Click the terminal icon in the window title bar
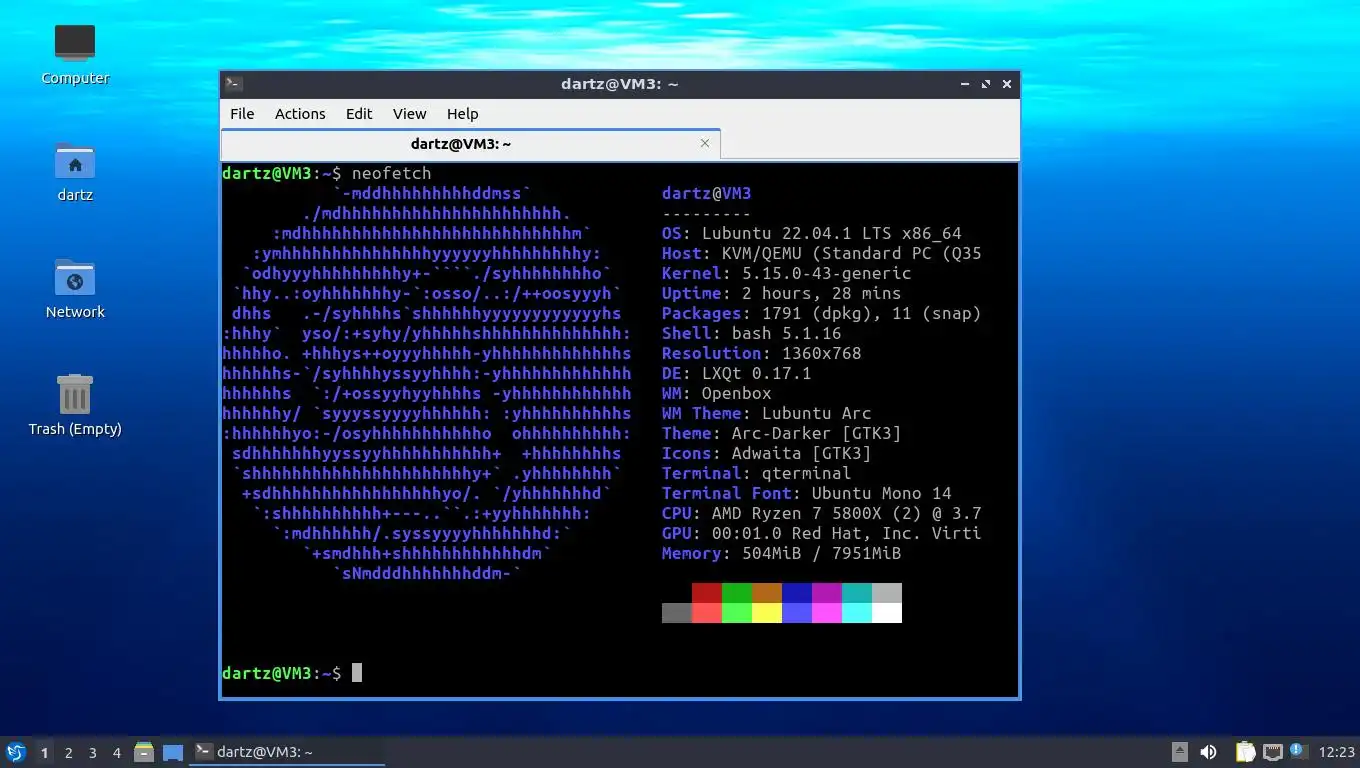The width and height of the screenshot is (1360, 768). [x=234, y=84]
